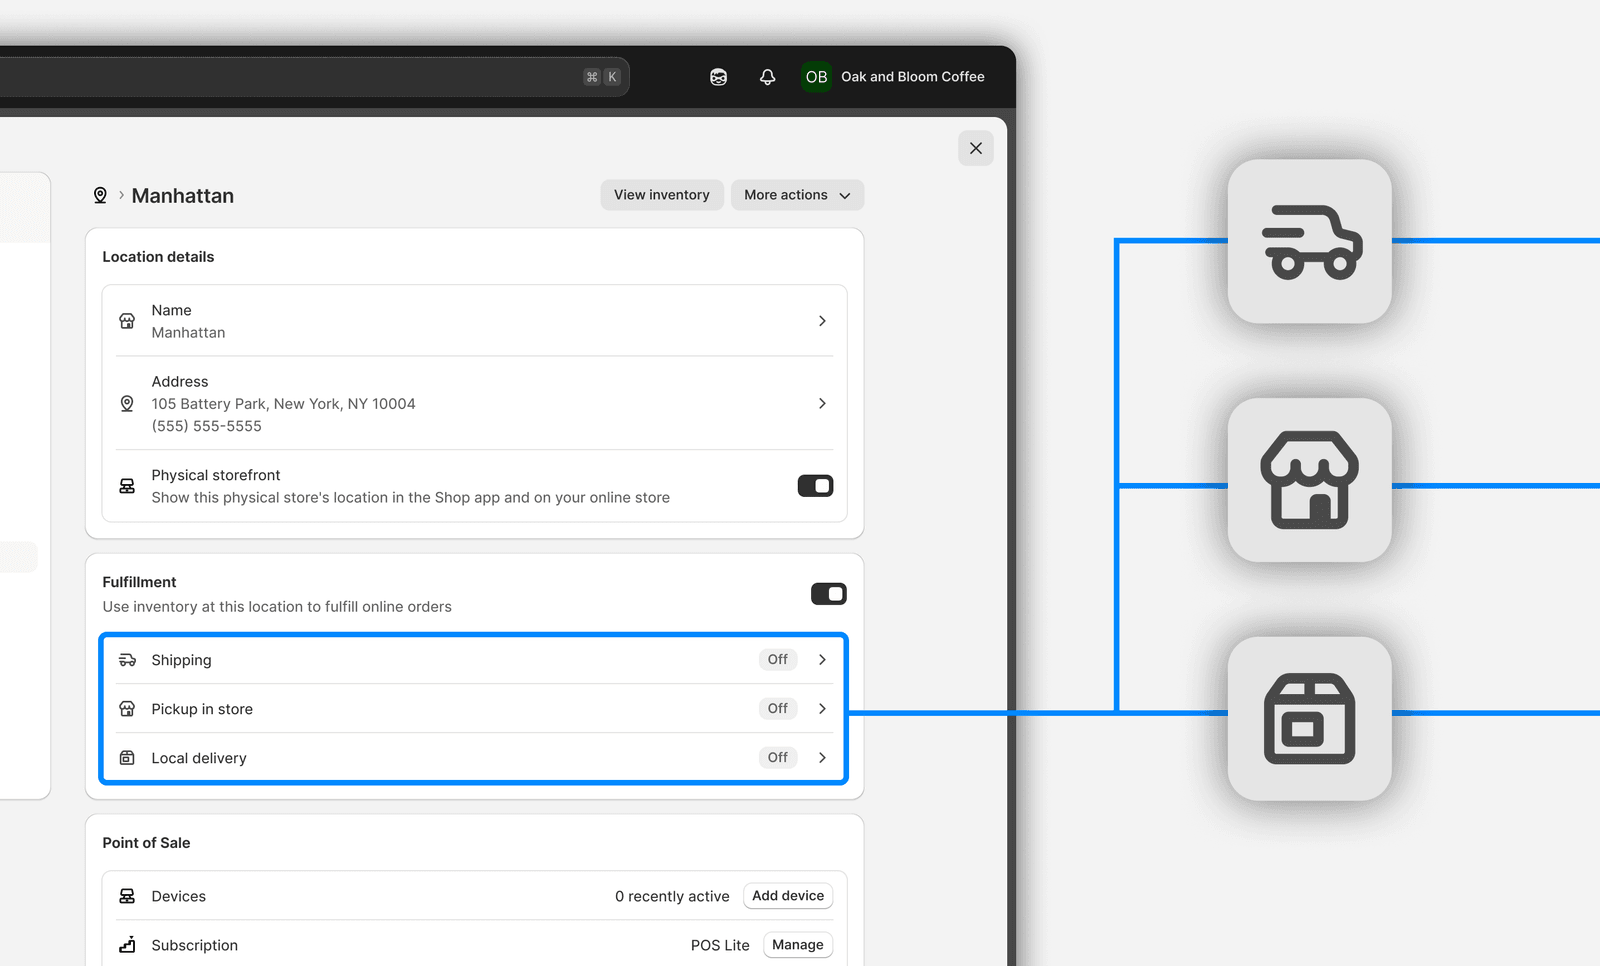The width and height of the screenshot is (1600, 966).
Task: Click the Manhattan page title
Action: click(183, 196)
